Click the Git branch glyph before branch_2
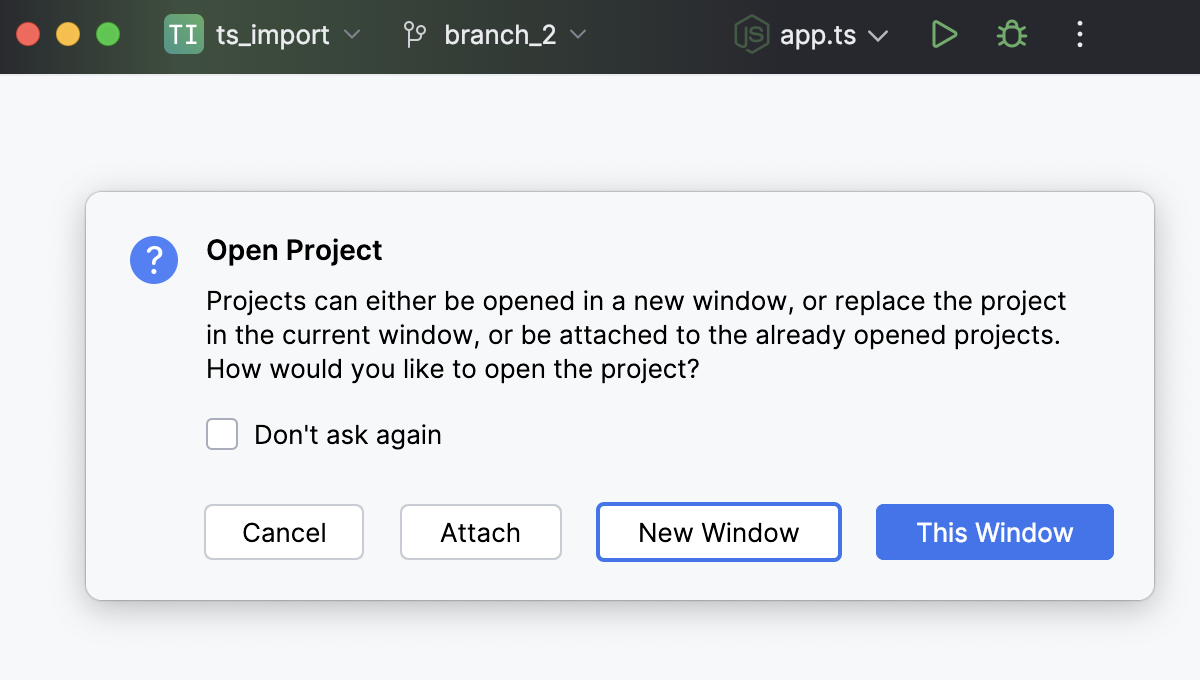The width and height of the screenshot is (1200, 680). coord(414,34)
